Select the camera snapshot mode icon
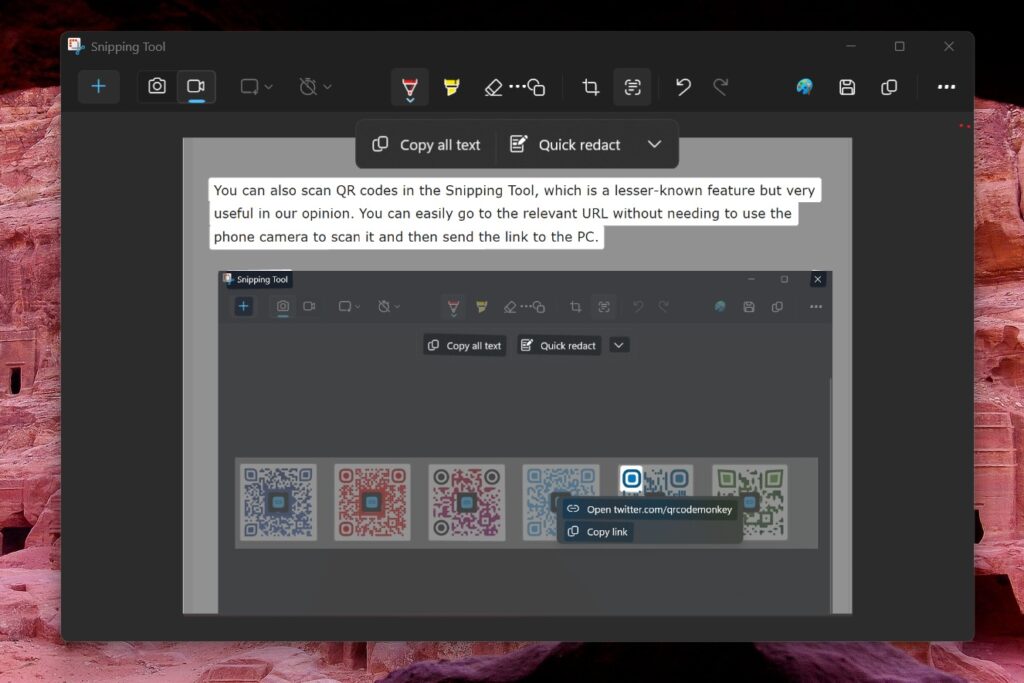The image size is (1024, 683). pyautogui.click(x=157, y=87)
